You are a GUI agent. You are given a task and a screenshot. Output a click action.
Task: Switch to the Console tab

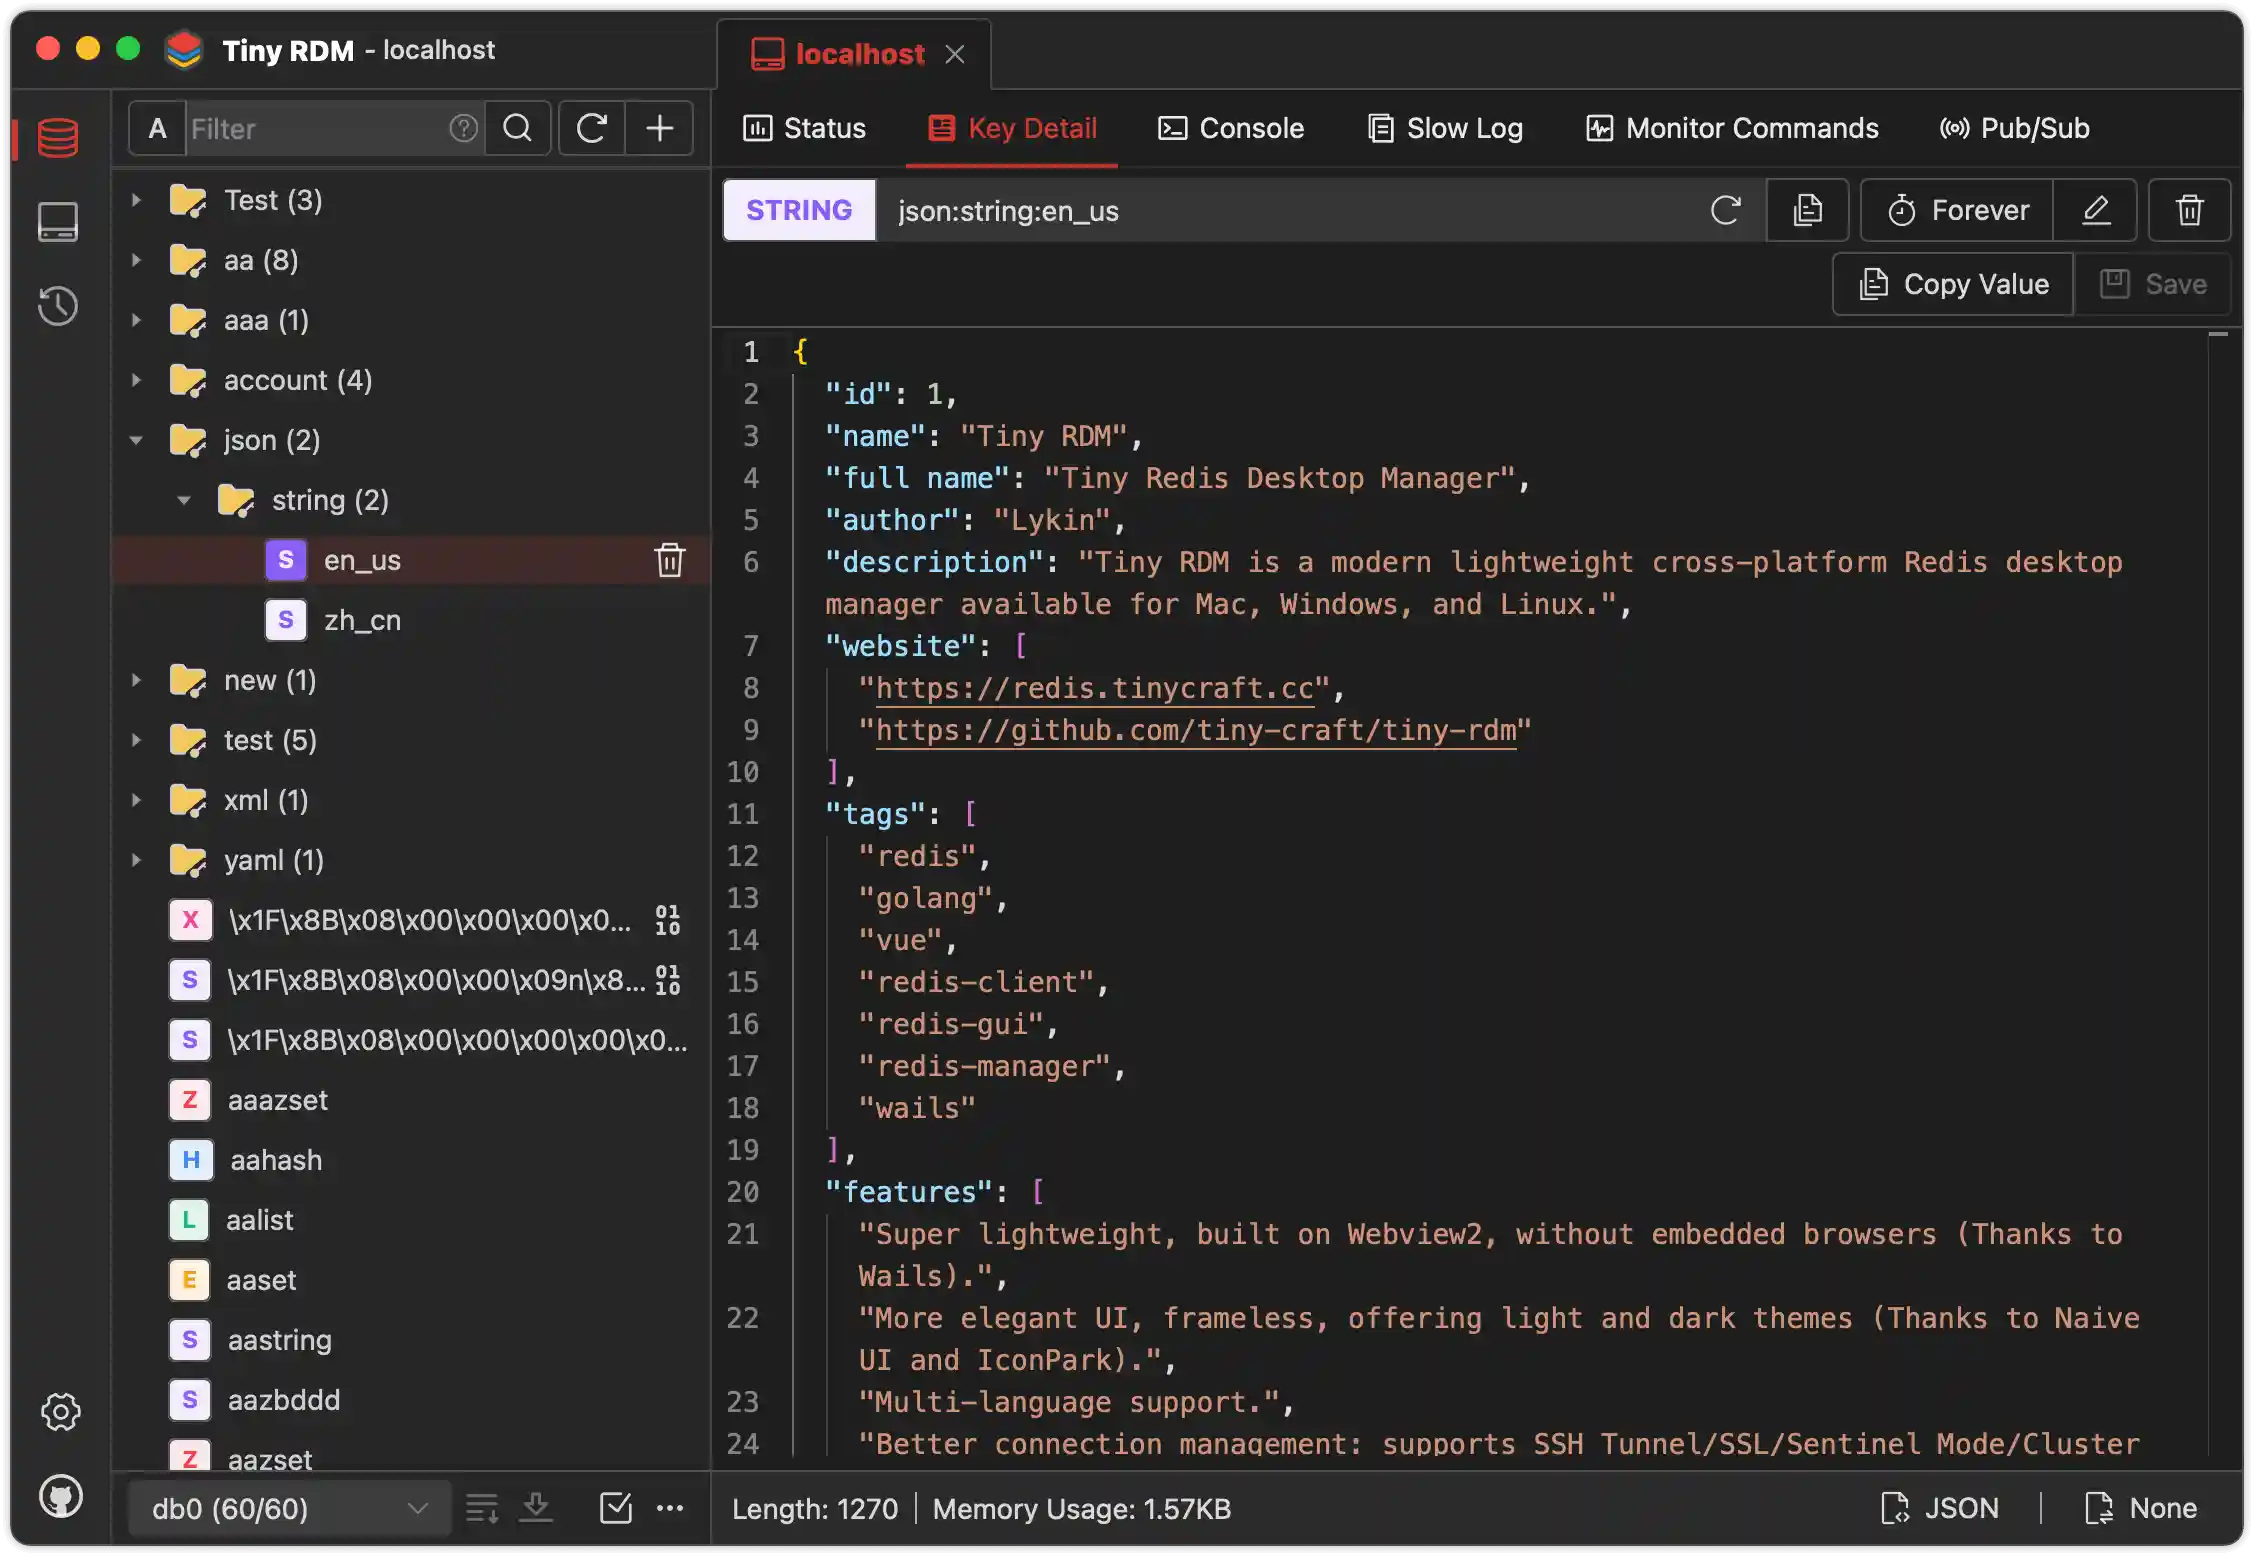coord(1231,128)
